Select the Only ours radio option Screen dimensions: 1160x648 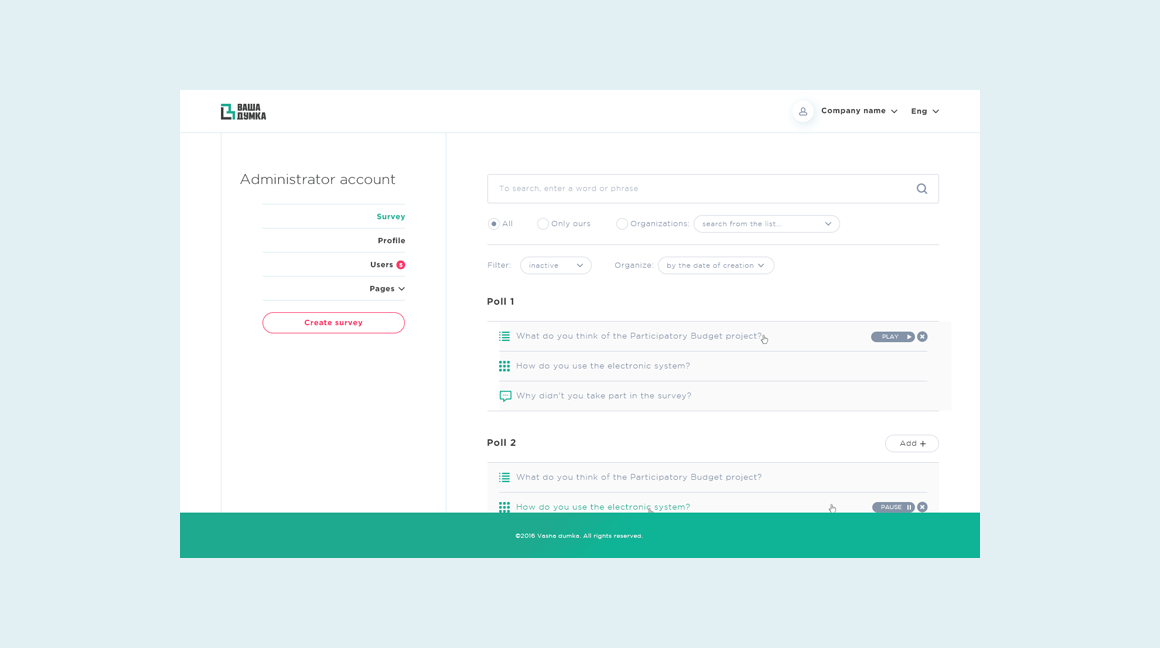543,224
